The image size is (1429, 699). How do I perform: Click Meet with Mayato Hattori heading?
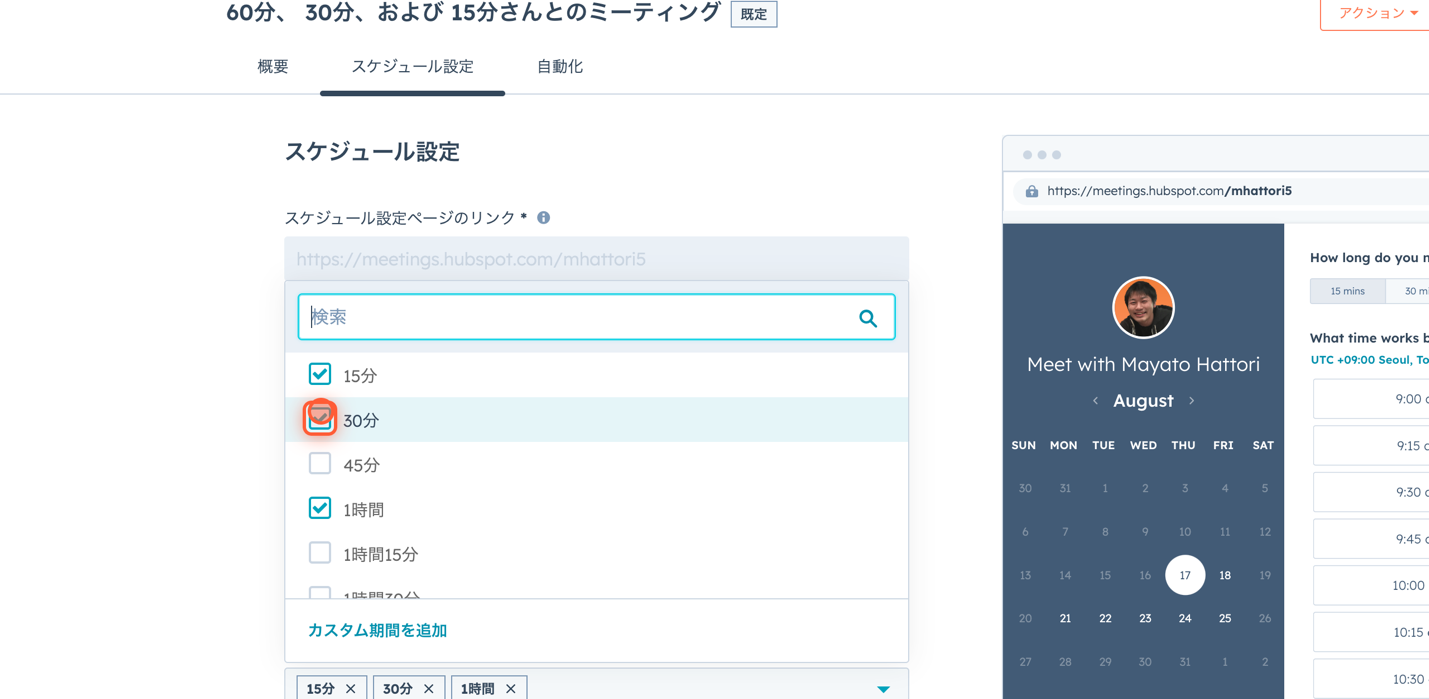tap(1143, 364)
